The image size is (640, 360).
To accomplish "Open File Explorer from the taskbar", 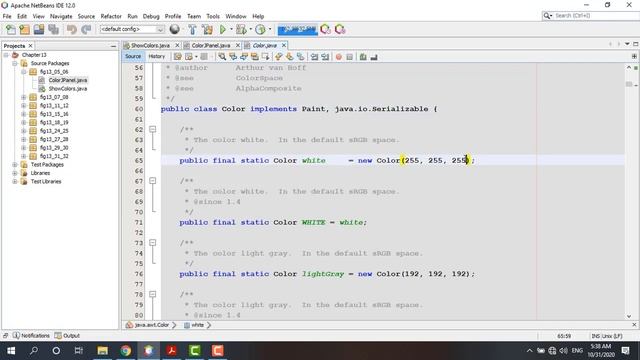I will point(102,351).
